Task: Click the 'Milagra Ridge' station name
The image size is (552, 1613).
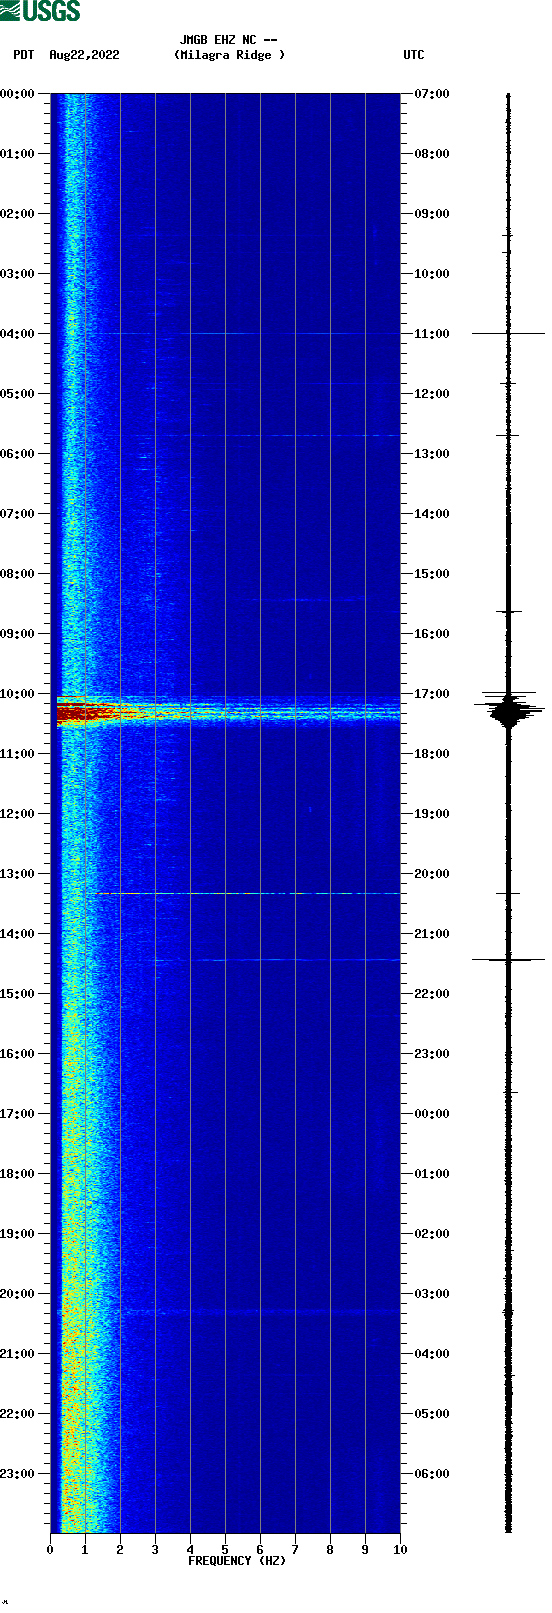Action: (229, 55)
